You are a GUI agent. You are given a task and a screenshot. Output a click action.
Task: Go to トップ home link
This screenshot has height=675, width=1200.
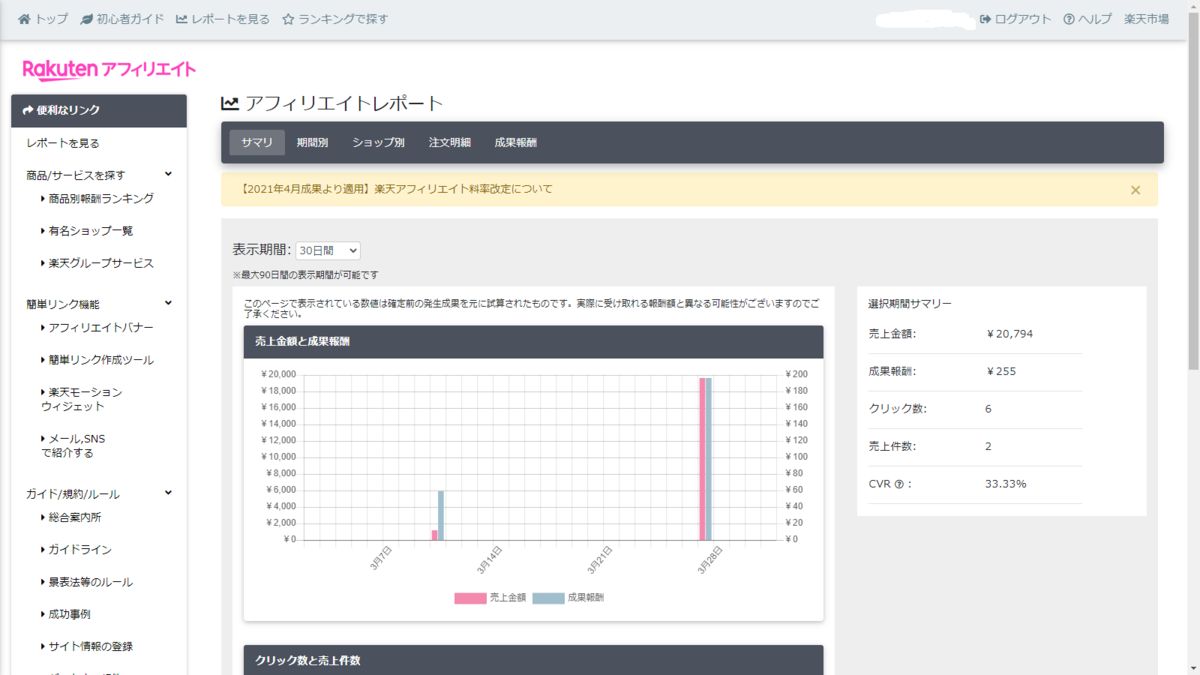(x=43, y=19)
